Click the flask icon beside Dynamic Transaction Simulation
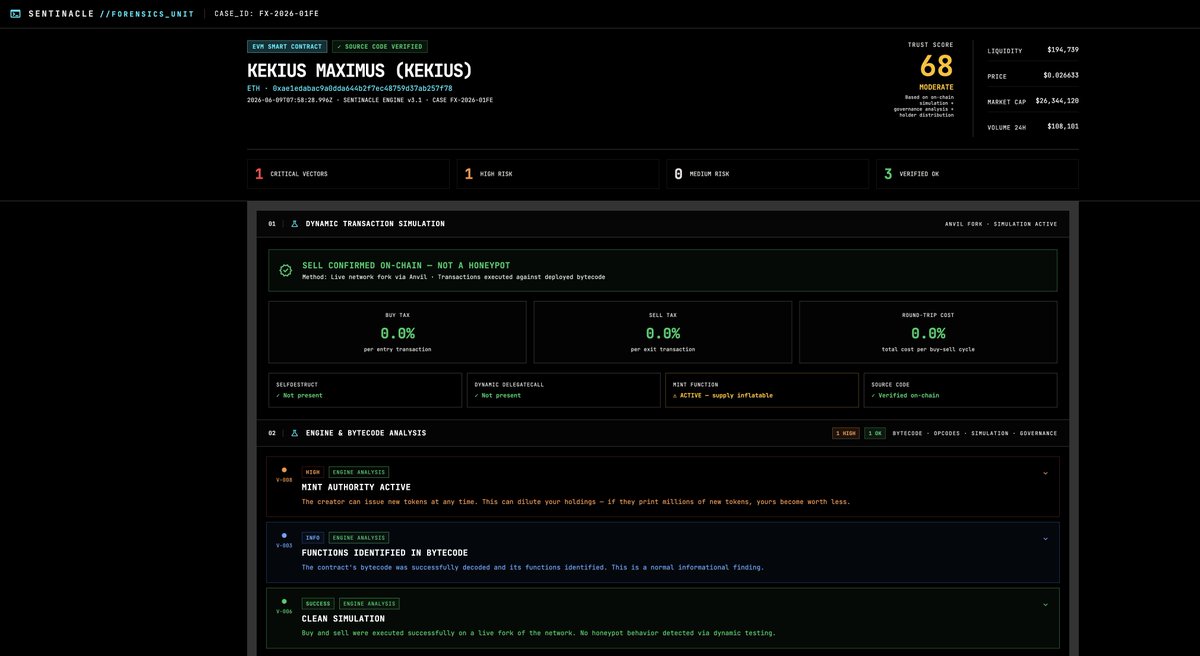Image resolution: width=1200 pixels, height=656 pixels. (295, 224)
